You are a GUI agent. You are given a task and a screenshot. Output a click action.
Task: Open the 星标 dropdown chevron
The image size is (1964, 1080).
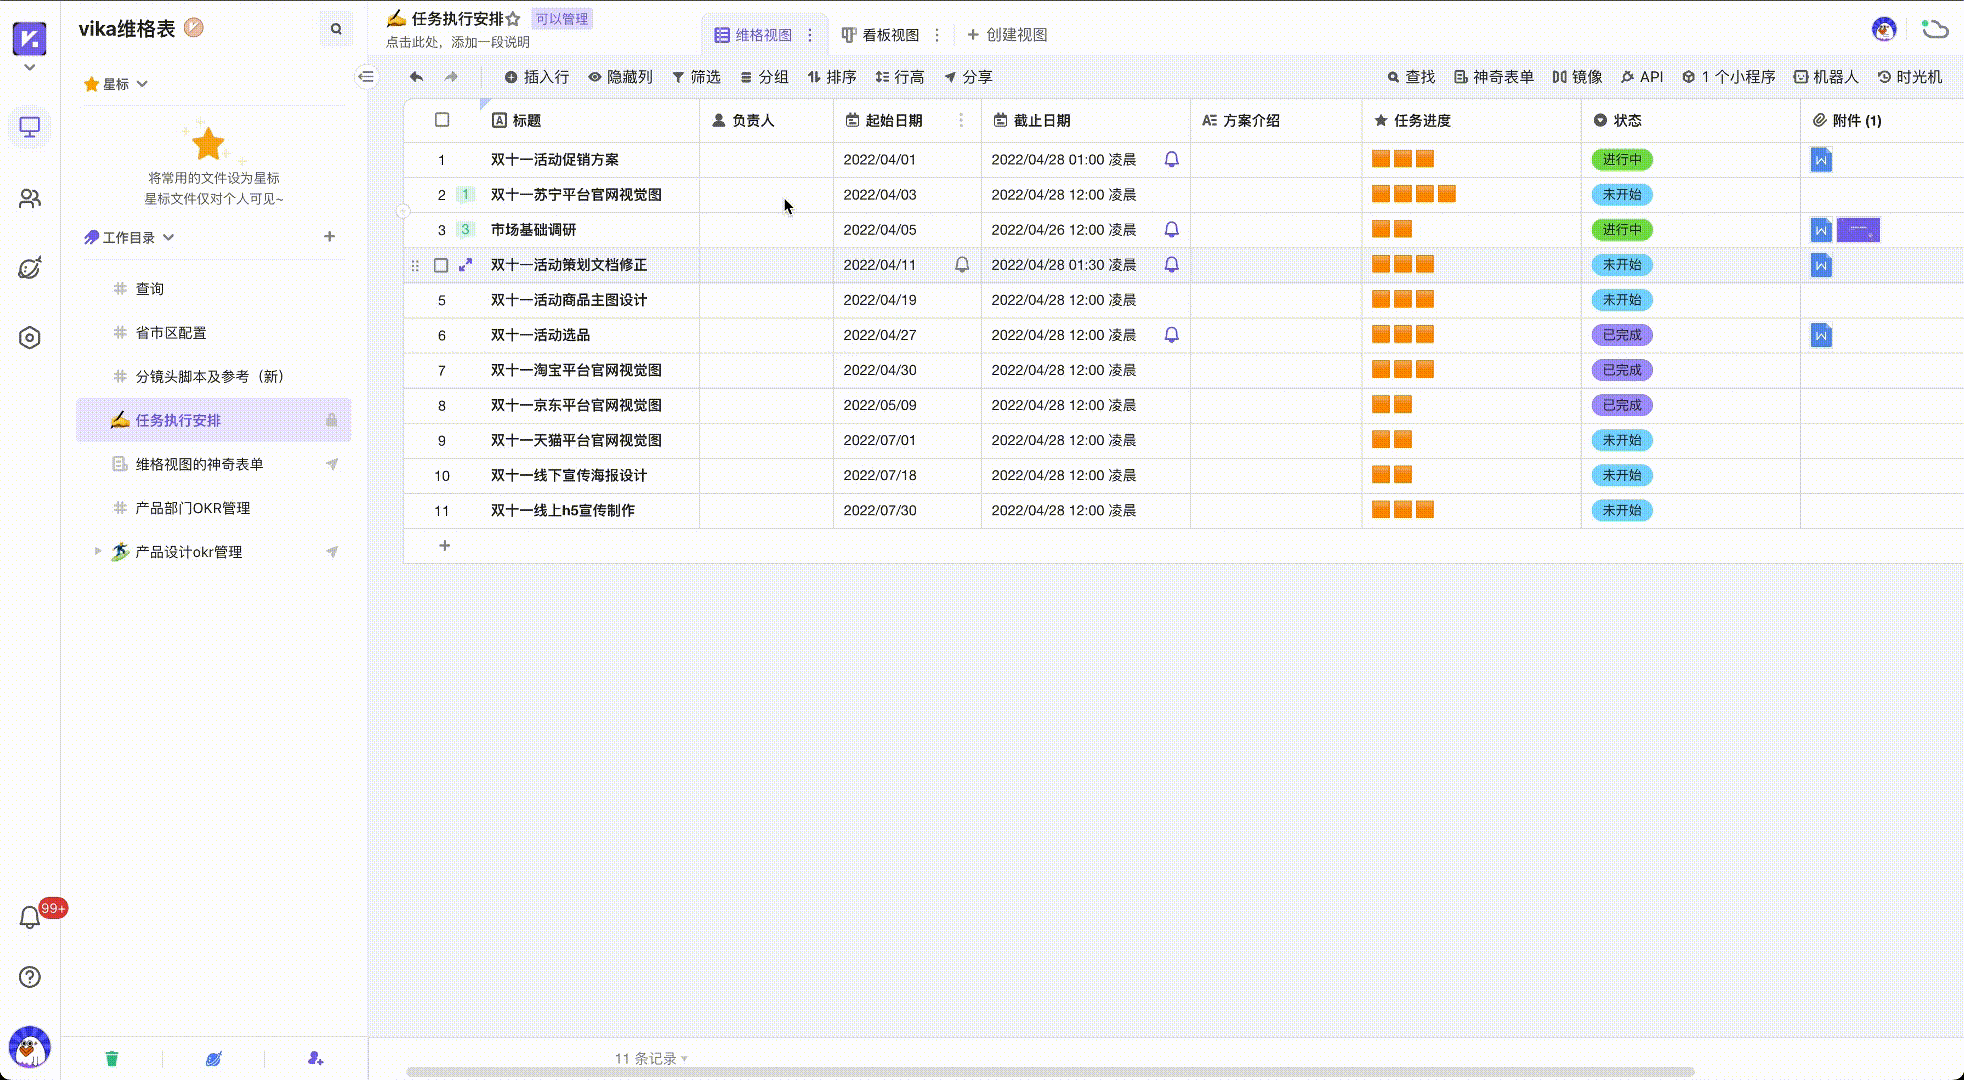[x=142, y=84]
